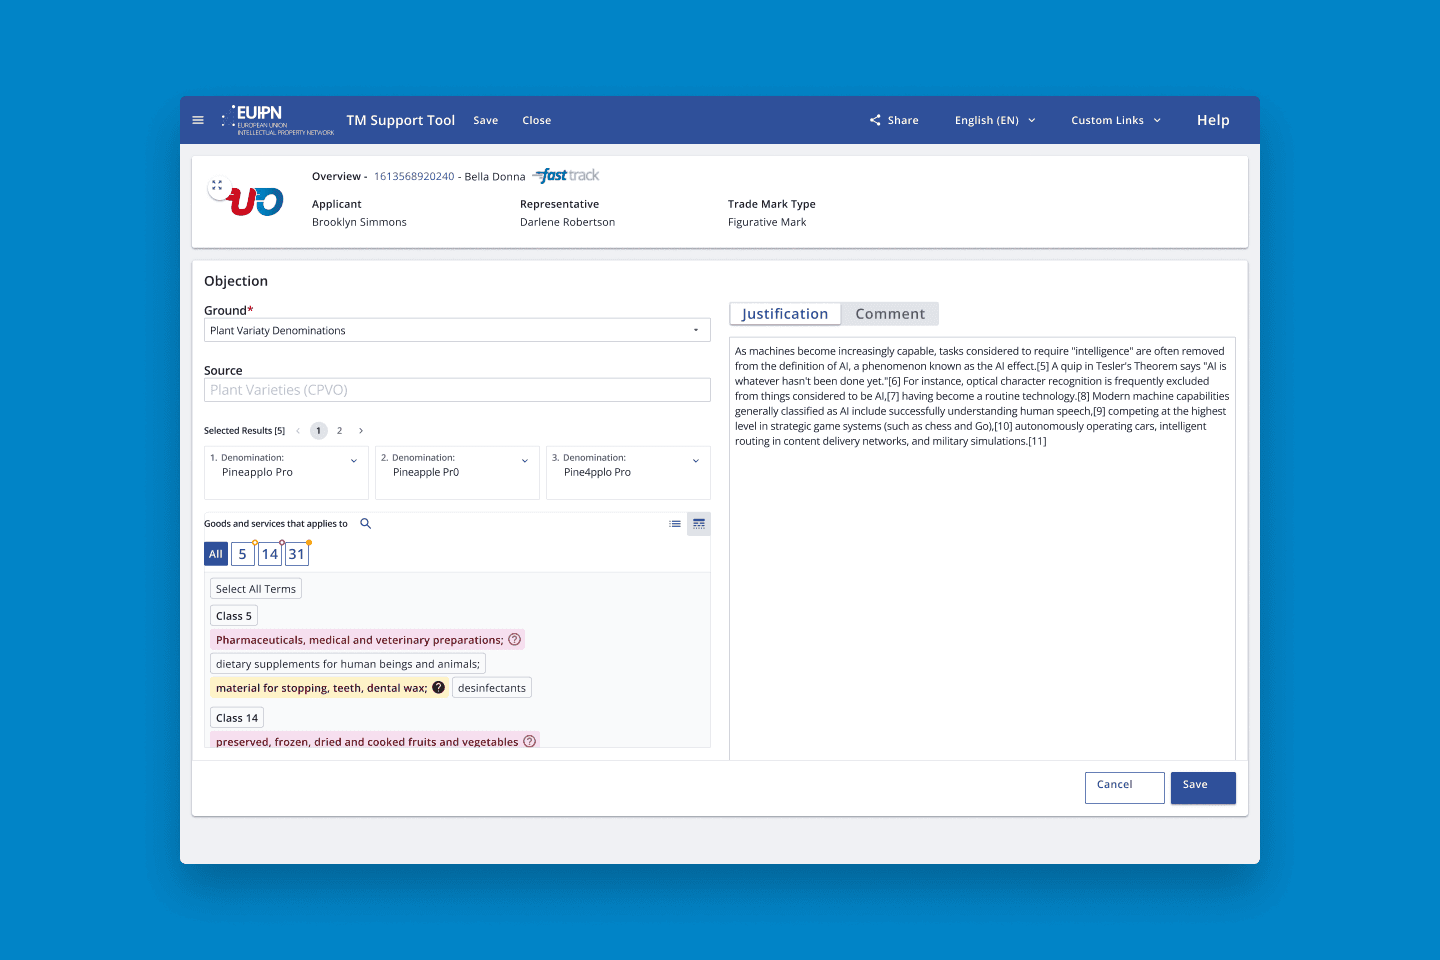The image size is (1440, 960).
Task: Select the grouped table view icon
Action: click(699, 524)
